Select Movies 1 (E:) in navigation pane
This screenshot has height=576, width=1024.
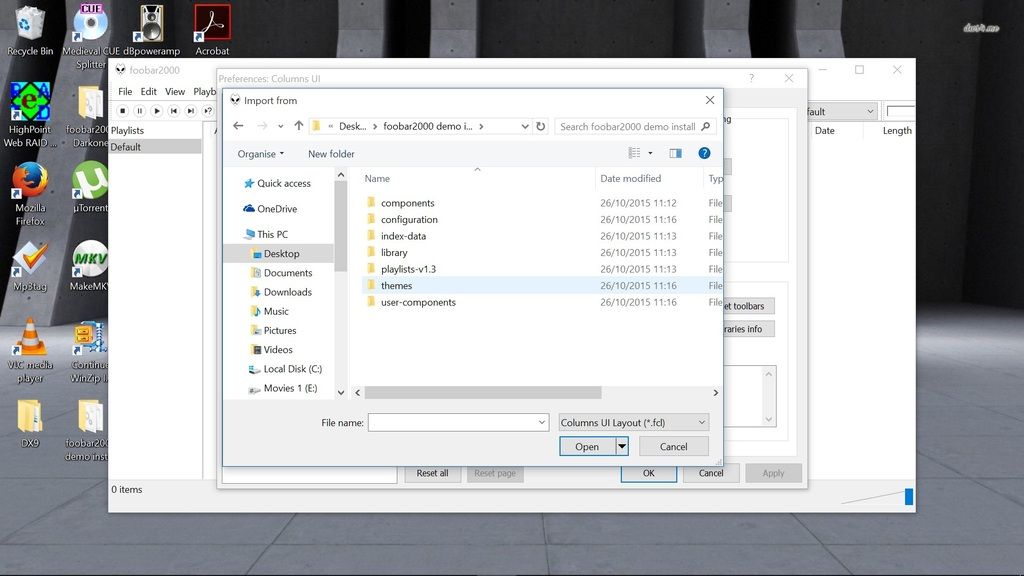click(x=285, y=388)
